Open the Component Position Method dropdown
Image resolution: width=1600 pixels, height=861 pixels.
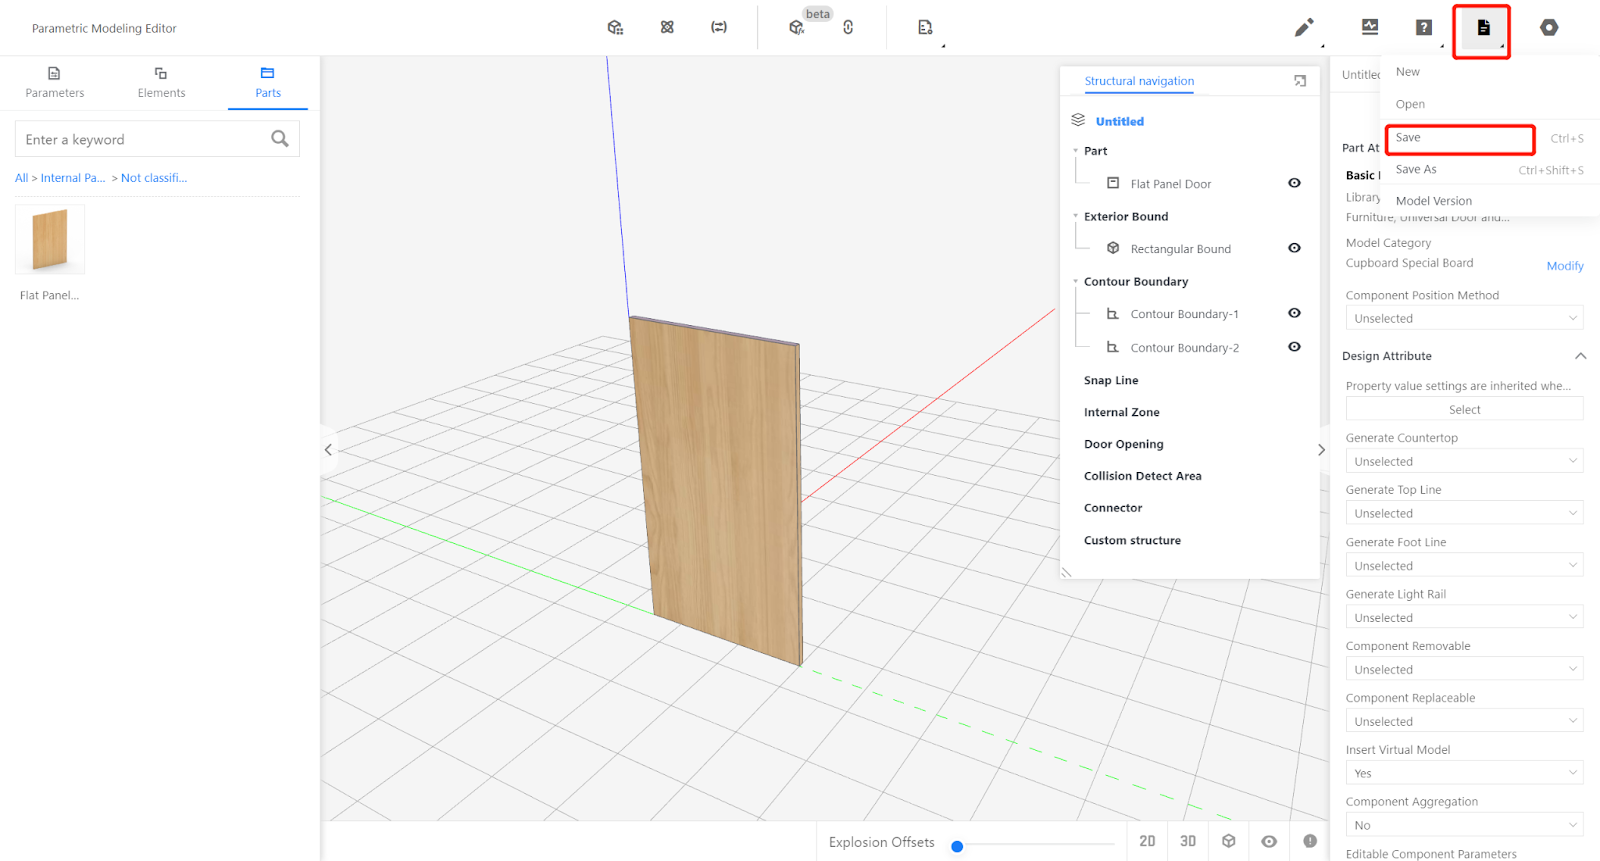pyautogui.click(x=1464, y=318)
